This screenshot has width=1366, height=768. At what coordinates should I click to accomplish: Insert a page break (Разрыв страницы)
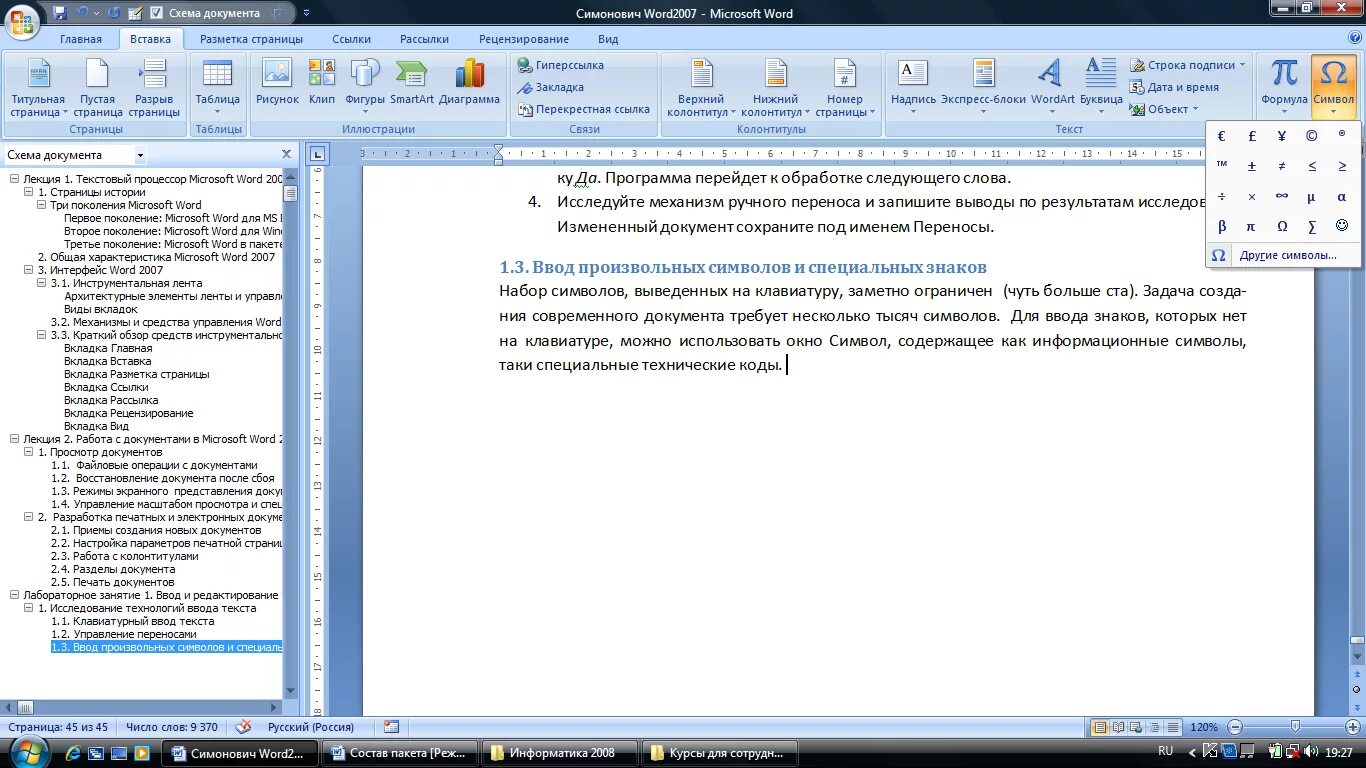tap(154, 88)
